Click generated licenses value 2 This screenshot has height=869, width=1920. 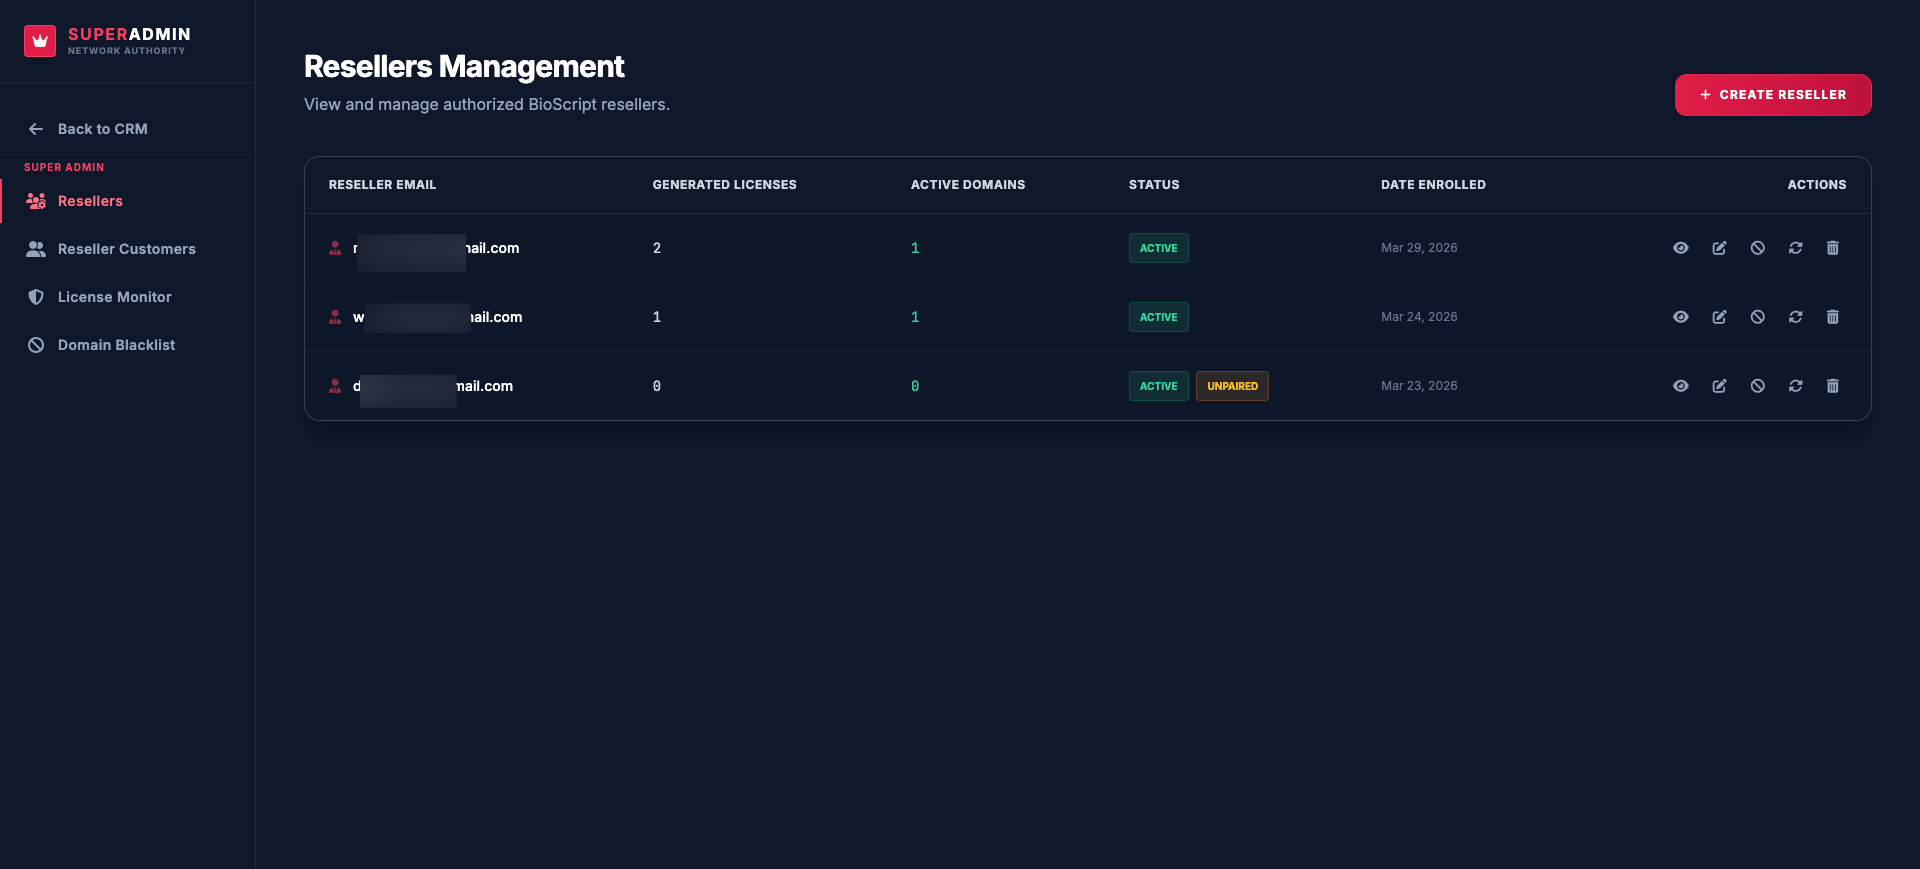coord(657,248)
